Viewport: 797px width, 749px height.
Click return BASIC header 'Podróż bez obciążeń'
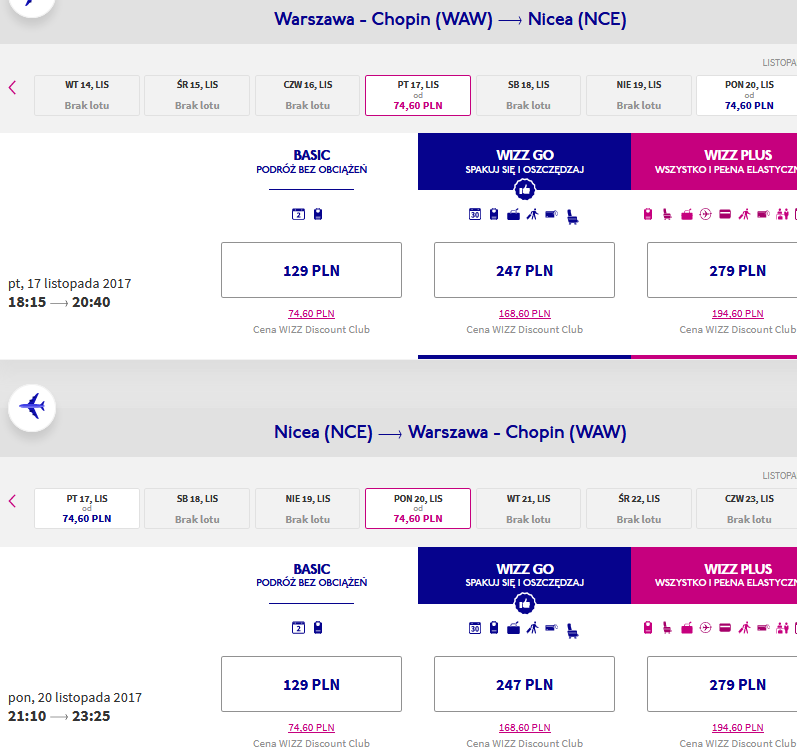tap(312, 582)
